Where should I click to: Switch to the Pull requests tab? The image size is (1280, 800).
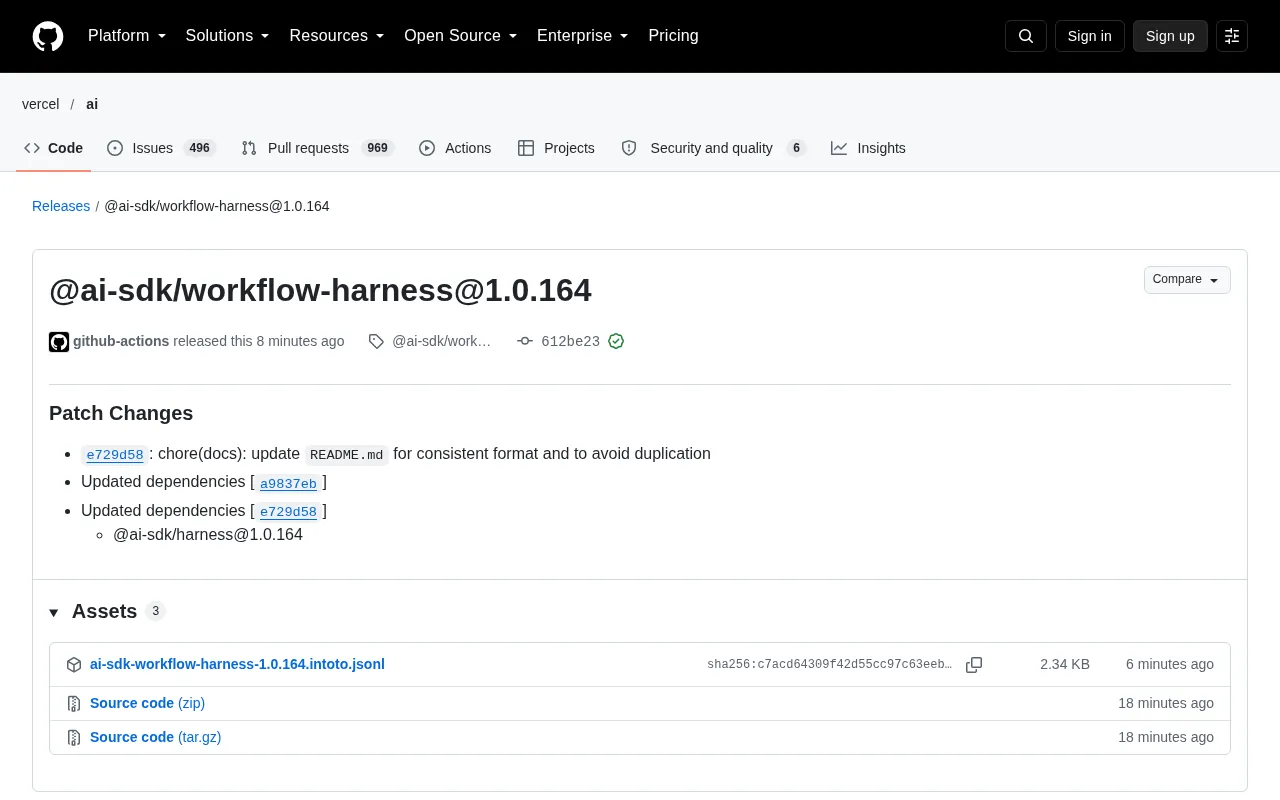[318, 148]
